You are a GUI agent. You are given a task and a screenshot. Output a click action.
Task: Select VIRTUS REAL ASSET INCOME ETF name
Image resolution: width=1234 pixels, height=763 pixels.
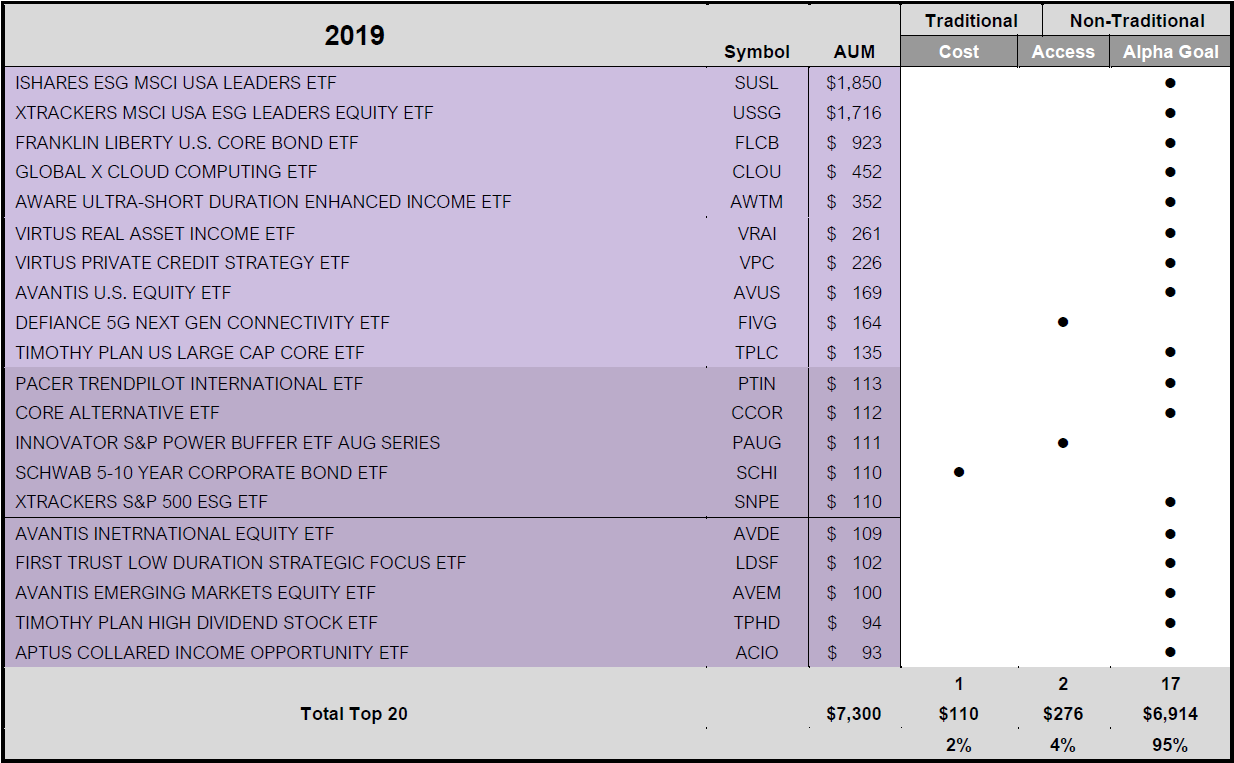(x=155, y=234)
